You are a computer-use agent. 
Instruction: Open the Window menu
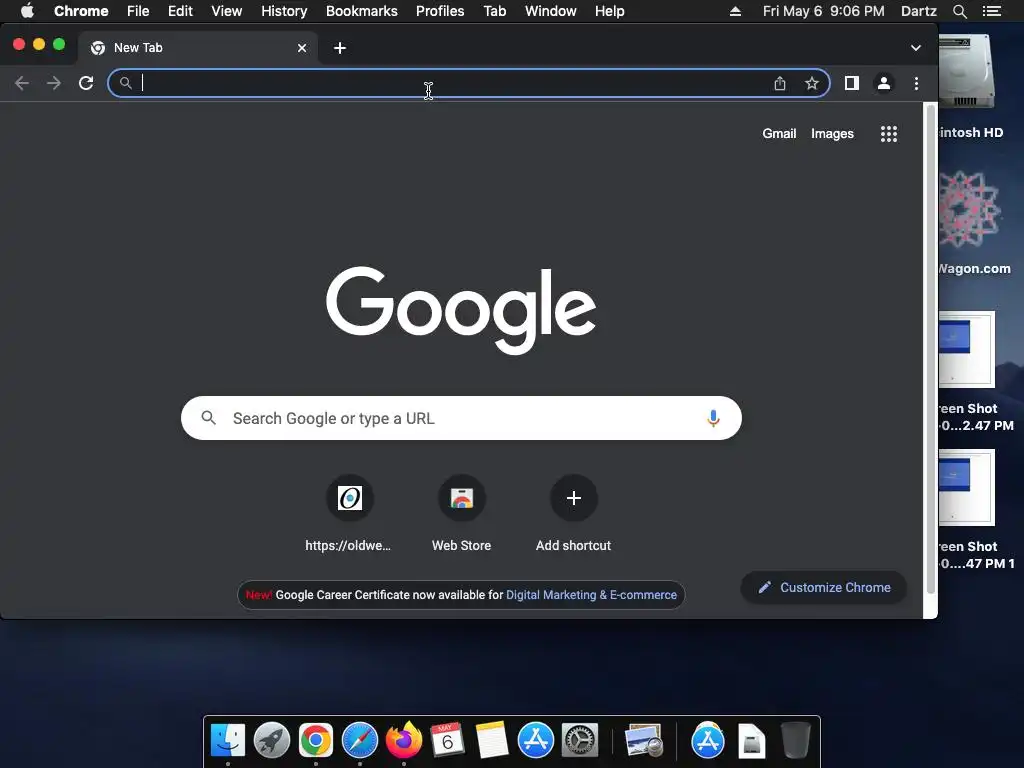551,11
